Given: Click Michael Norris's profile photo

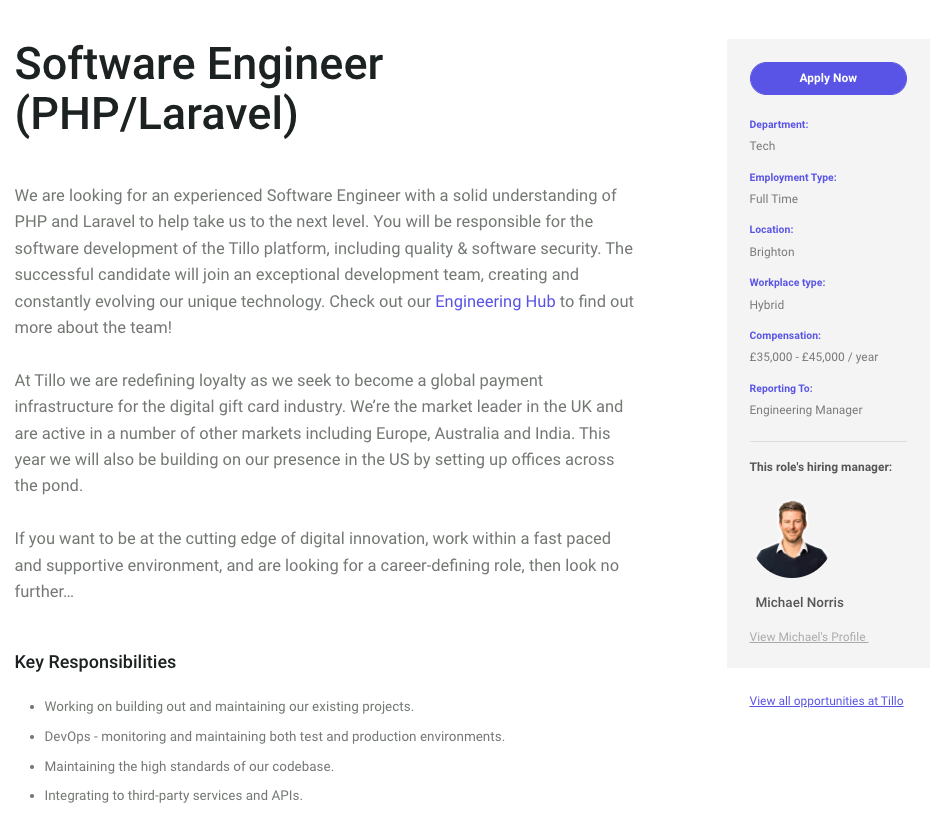Looking at the screenshot, I should coord(792,540).
